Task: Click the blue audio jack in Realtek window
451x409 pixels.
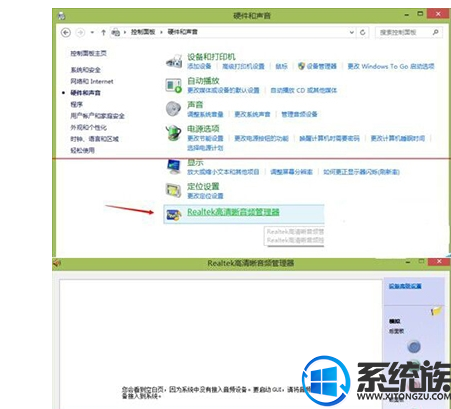Action: pos(414,347)
